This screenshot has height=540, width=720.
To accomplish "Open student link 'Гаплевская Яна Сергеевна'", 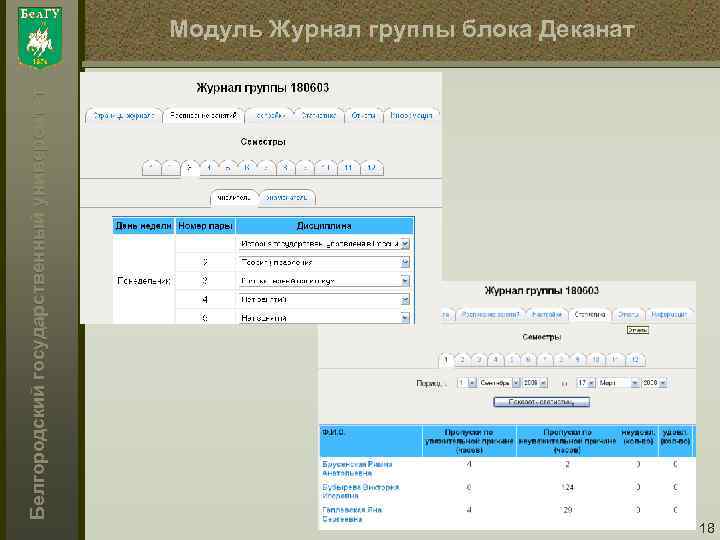I will click(352, 514).
